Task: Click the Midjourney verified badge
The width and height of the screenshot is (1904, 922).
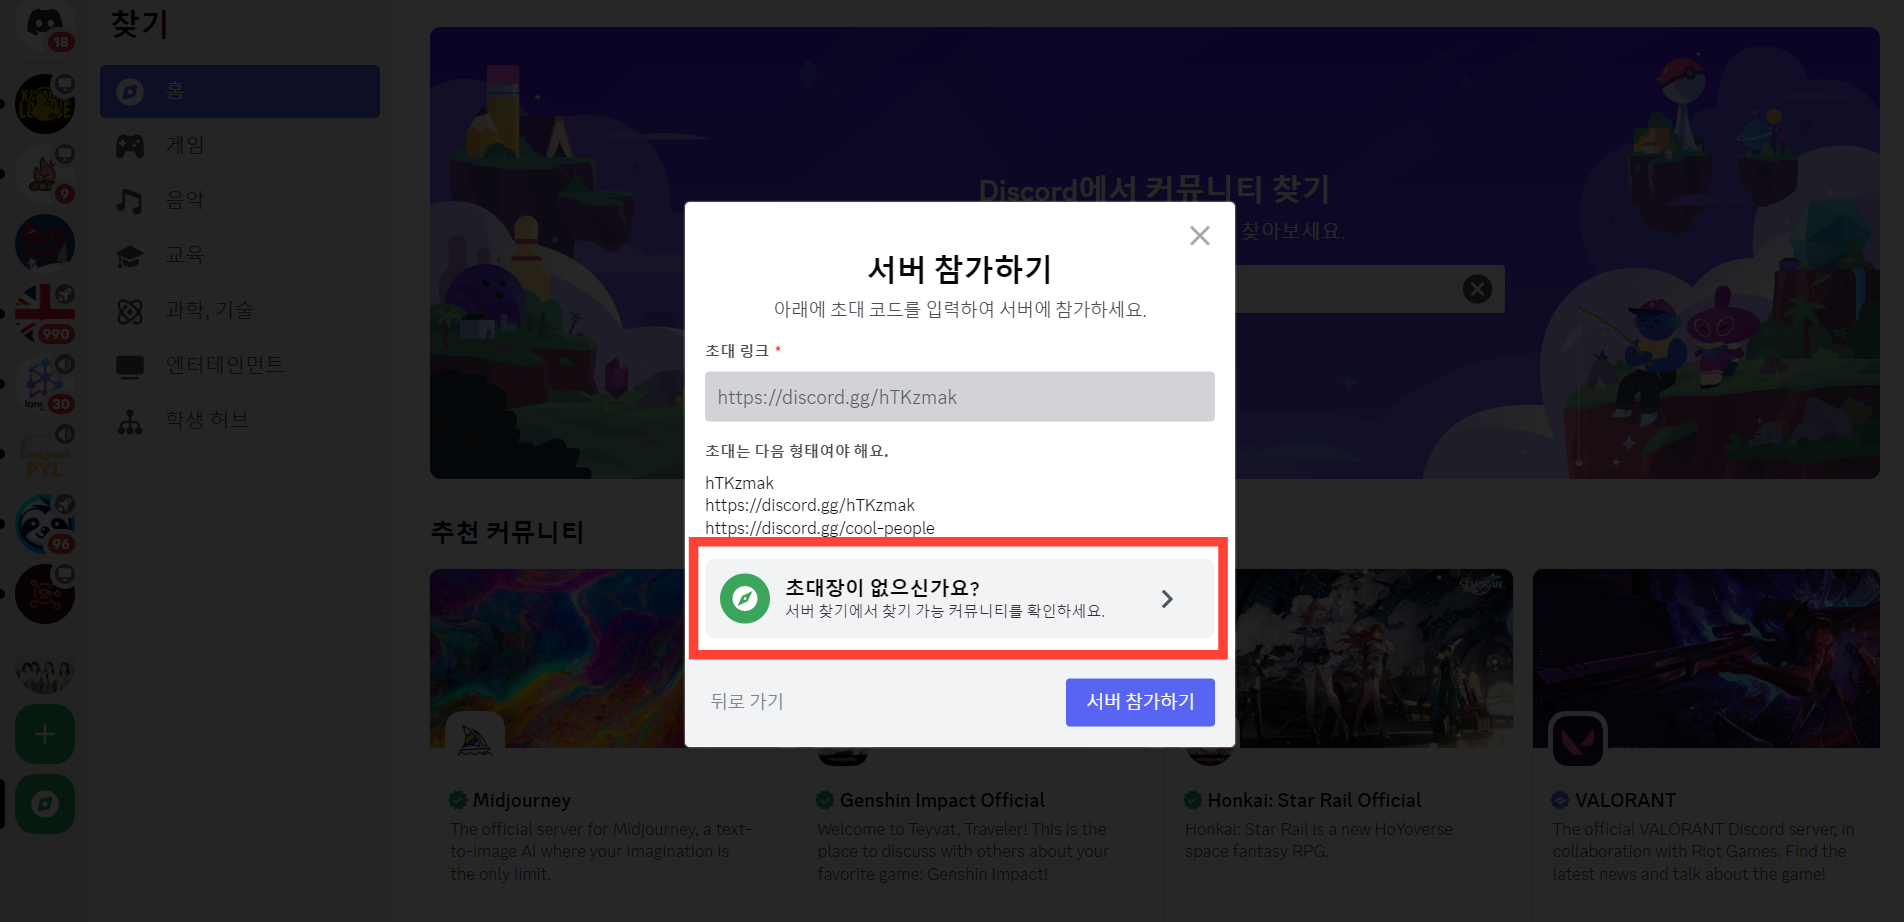Action: point(458,800)
